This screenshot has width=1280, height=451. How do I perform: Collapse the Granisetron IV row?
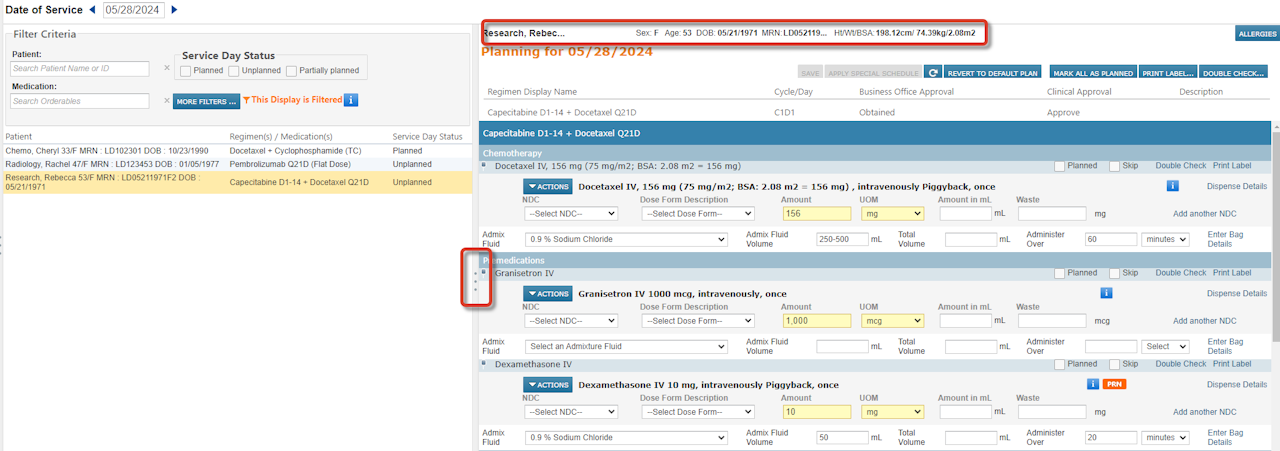485,272
